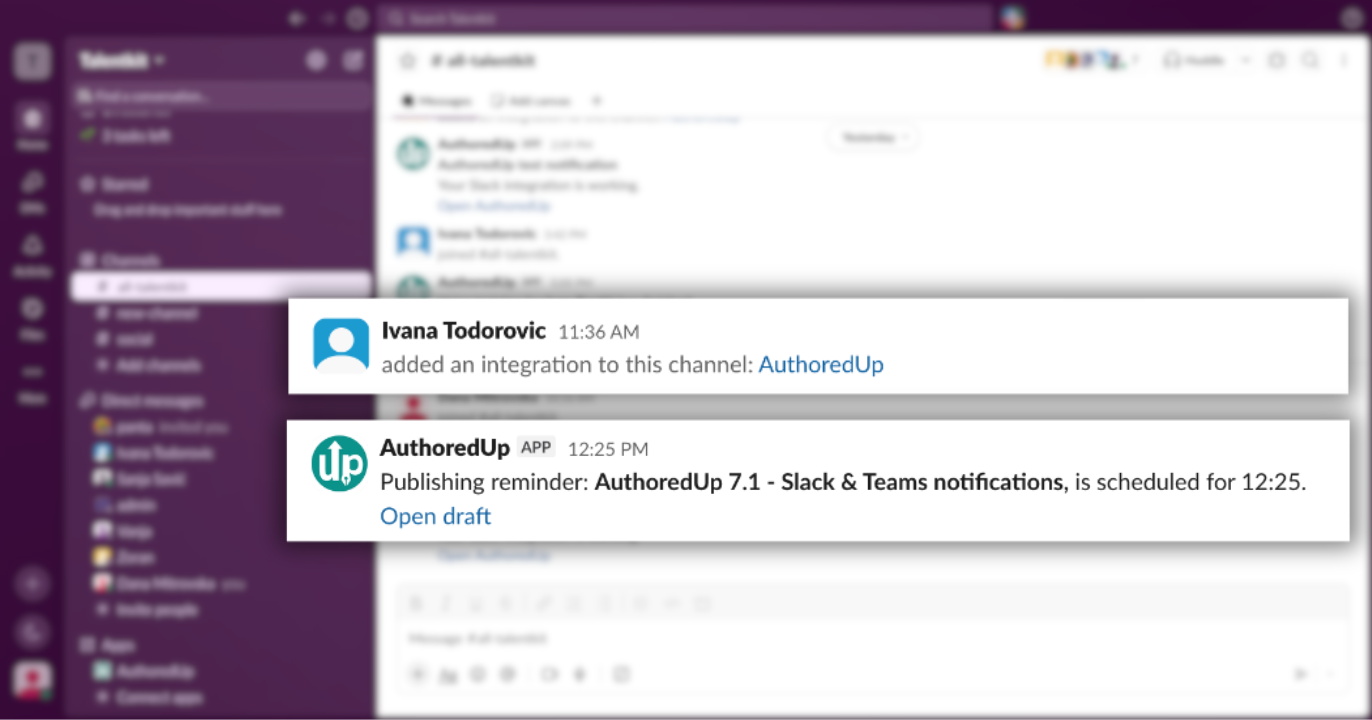The width and height of the screenshot is (1372, 720).
Task: Compose a new message with pencil icon
Action: 353,61
